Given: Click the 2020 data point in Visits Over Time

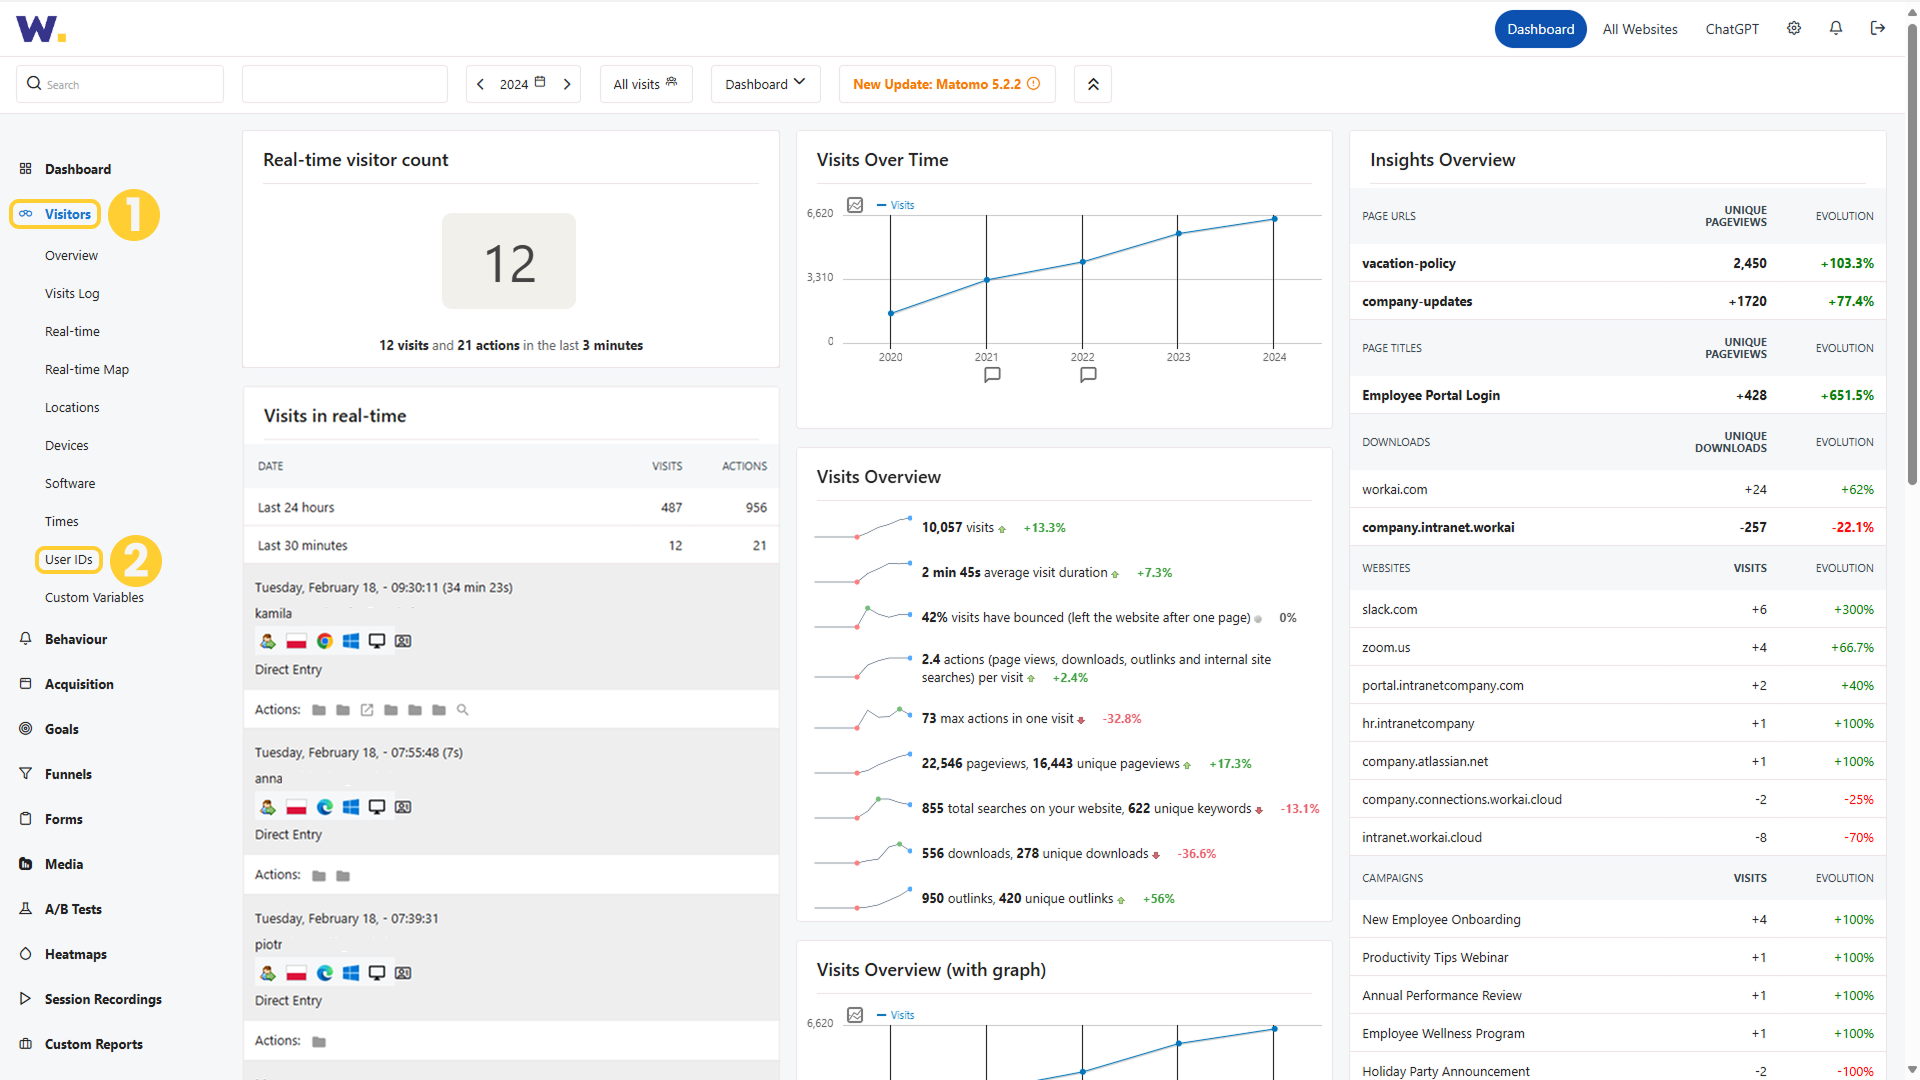Looking at the screenshot, I should (x=891, y=314).
